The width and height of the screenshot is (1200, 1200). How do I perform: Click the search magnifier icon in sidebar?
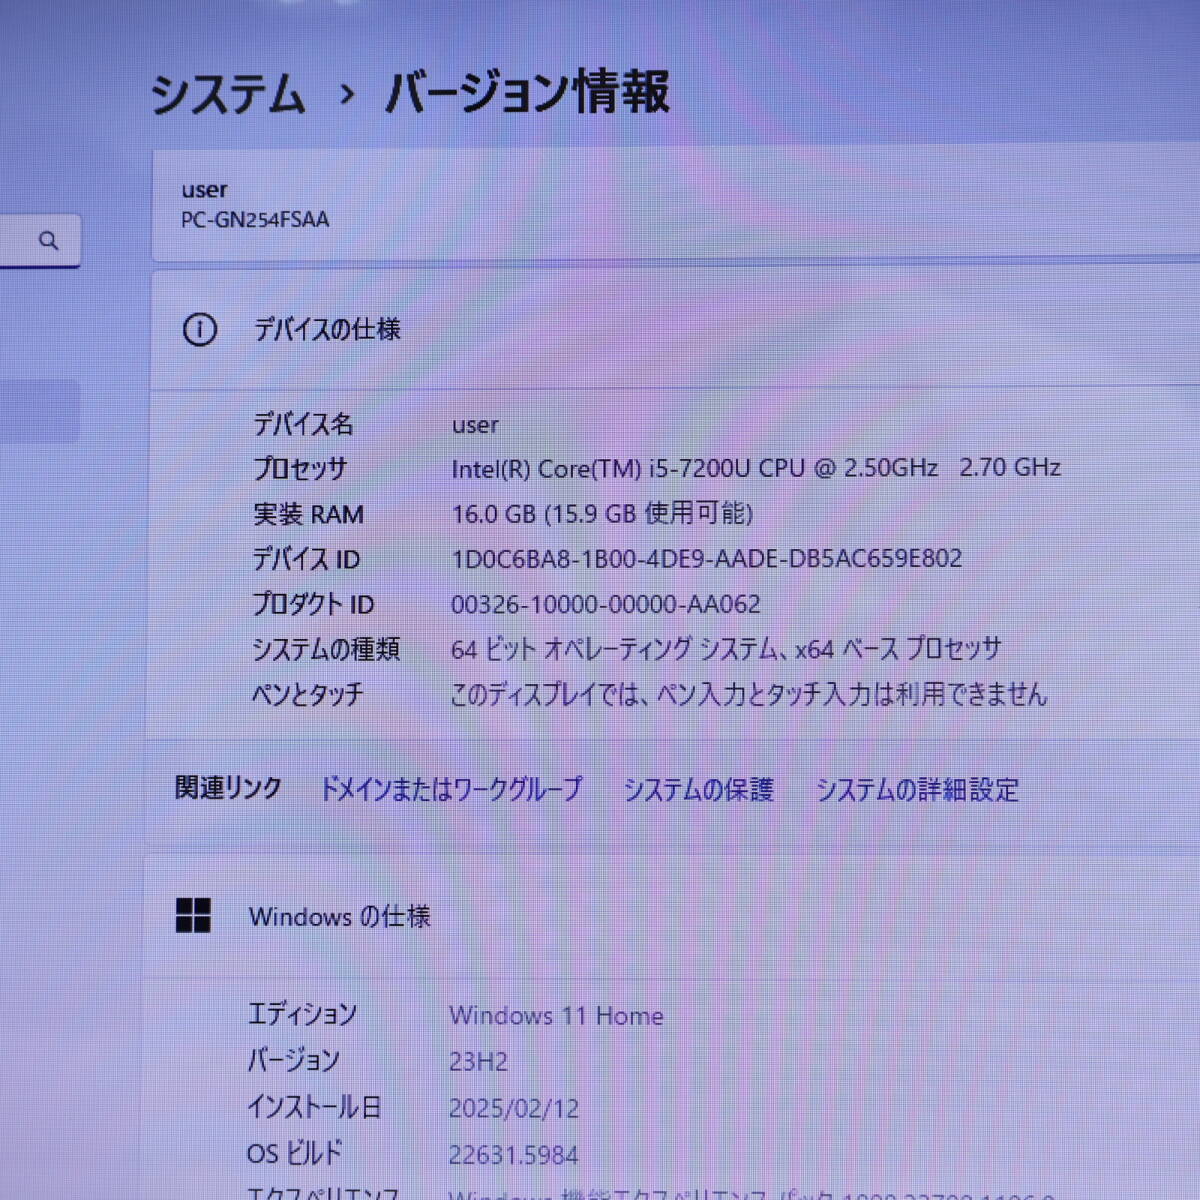[48, 241]
